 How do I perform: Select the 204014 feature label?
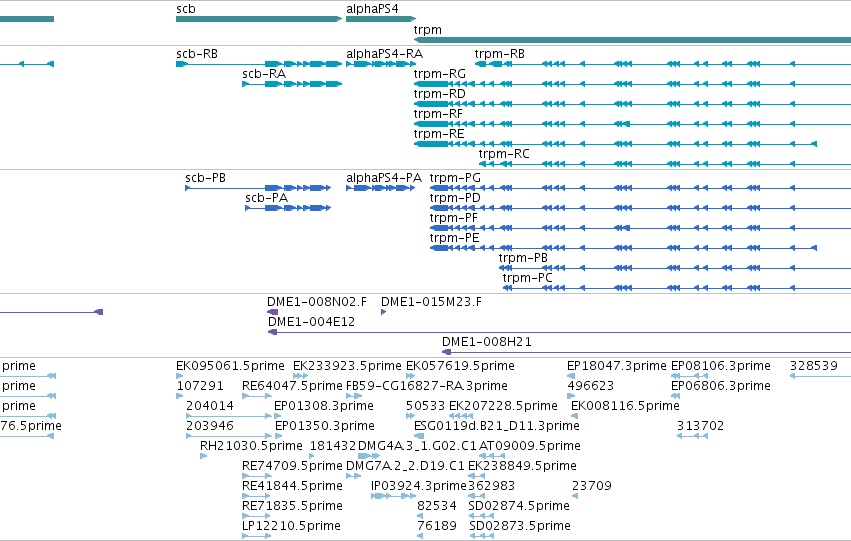click(x=210, y=406)
